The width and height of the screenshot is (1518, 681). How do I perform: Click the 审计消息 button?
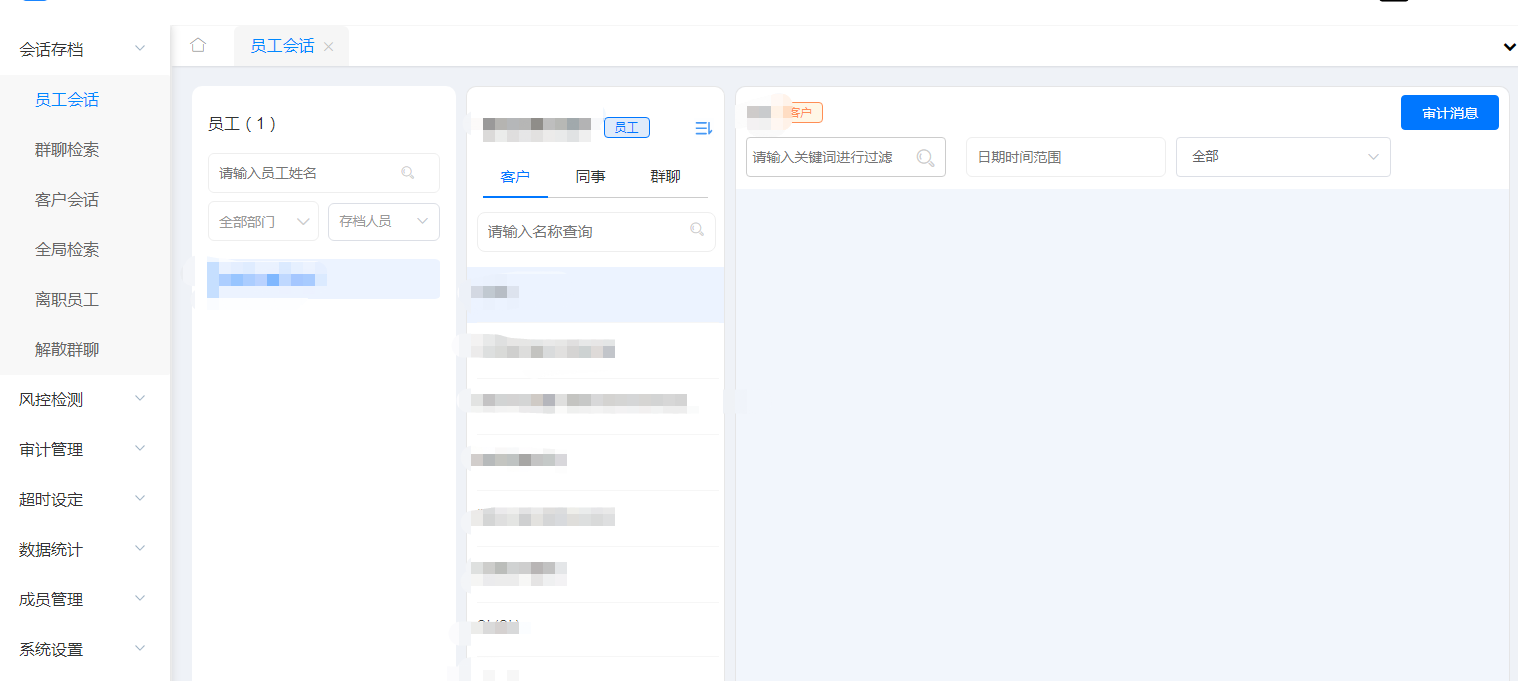1449,112
